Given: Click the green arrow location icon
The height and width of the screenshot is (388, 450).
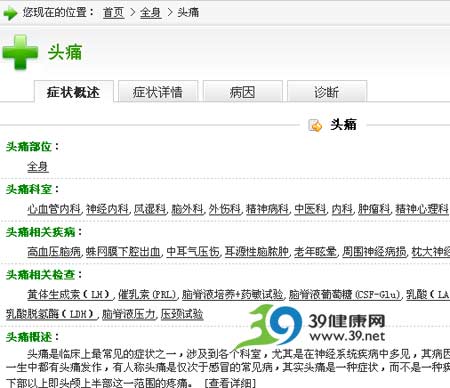Looking at the screenshot, I should coord(10,13).
